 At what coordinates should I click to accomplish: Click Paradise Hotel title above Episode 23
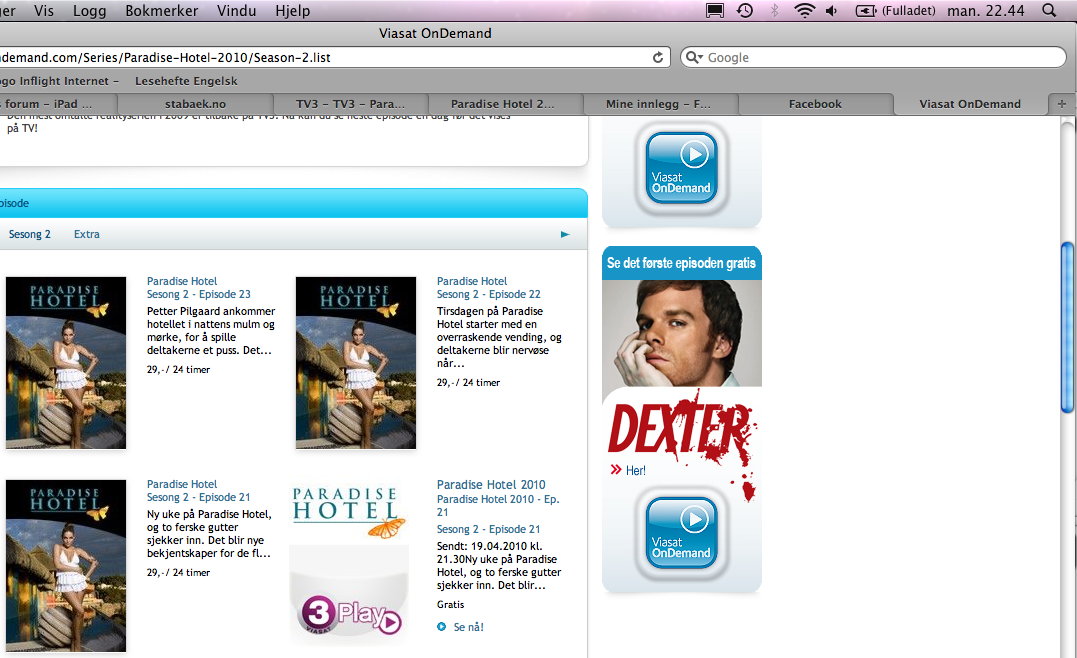[x=181, y=281]
